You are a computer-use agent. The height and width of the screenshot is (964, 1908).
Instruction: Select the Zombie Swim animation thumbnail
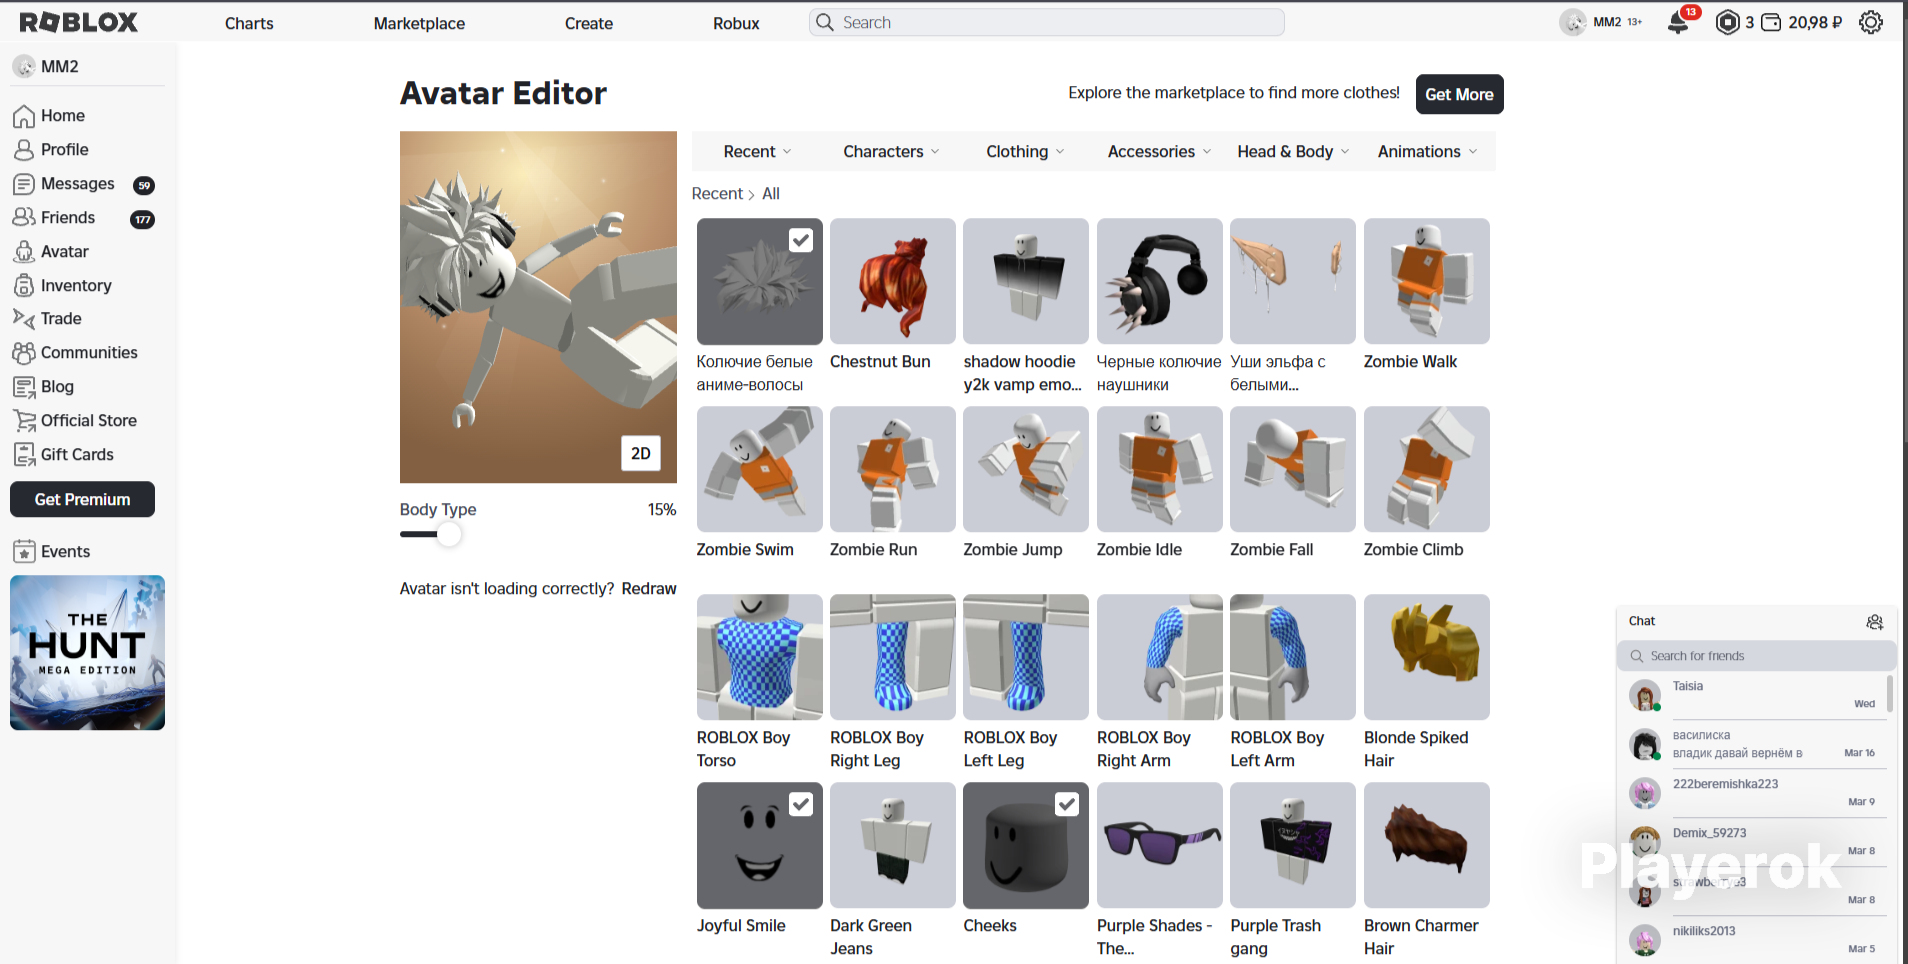click(760, 469)
